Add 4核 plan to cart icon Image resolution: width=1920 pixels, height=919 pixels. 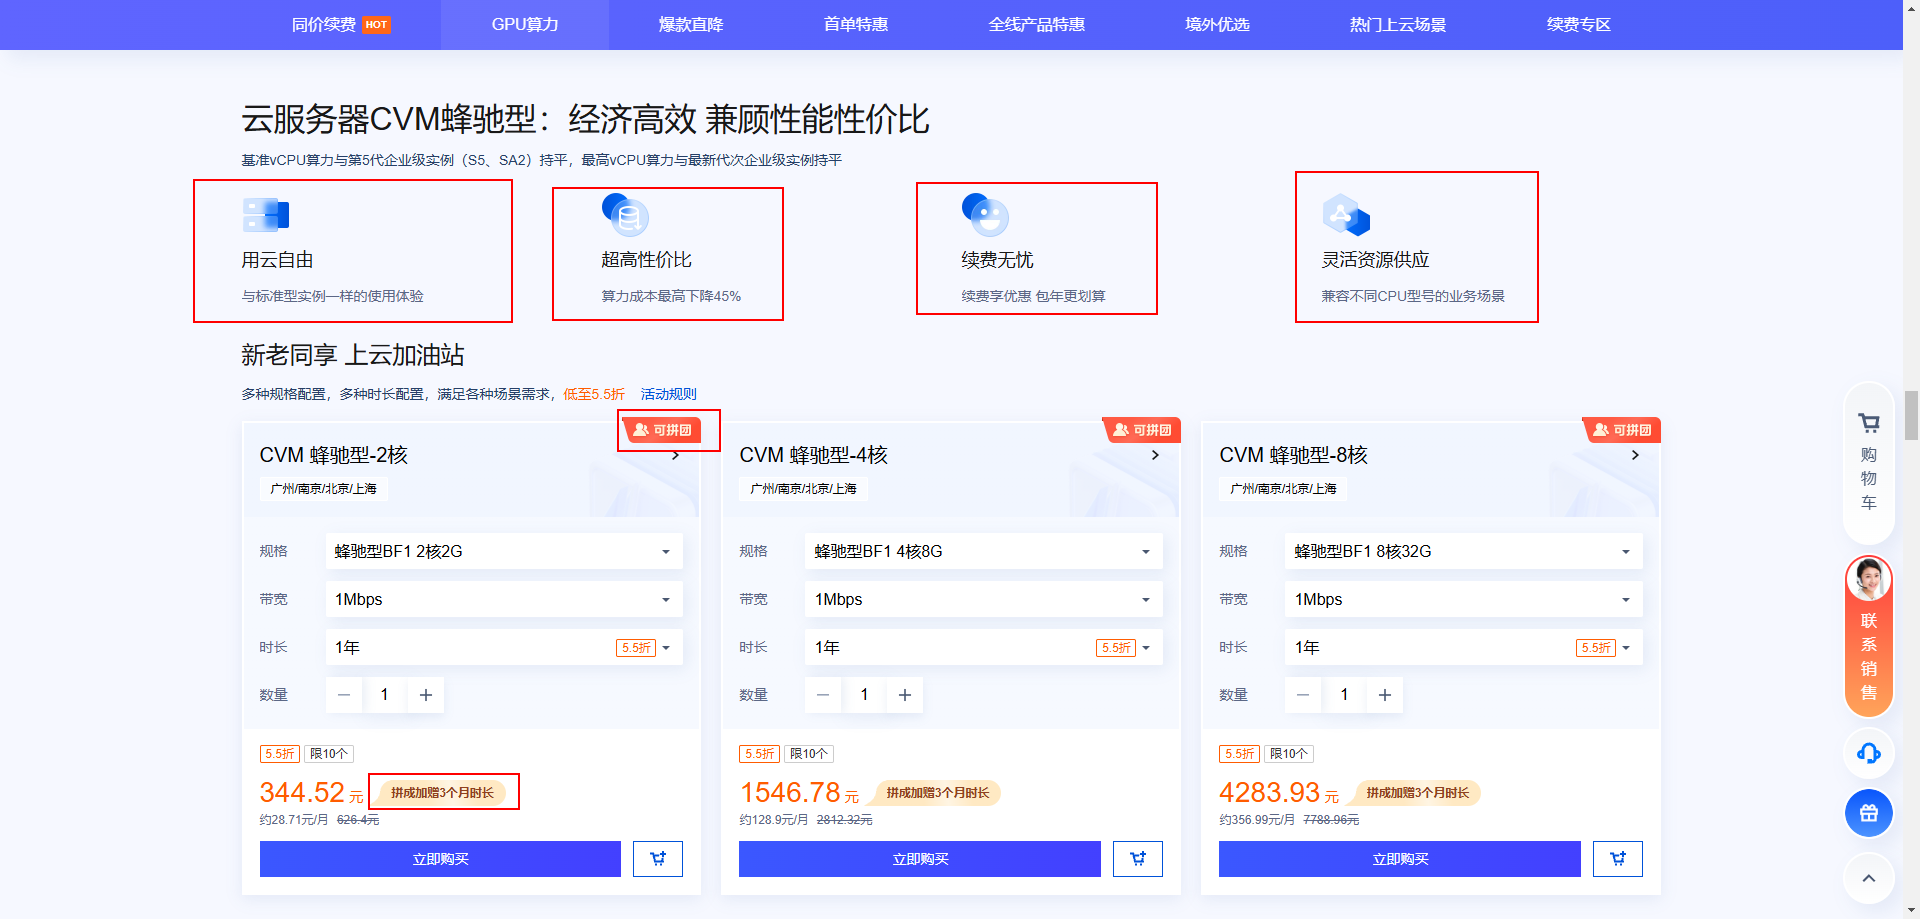tap(1138, 859)
